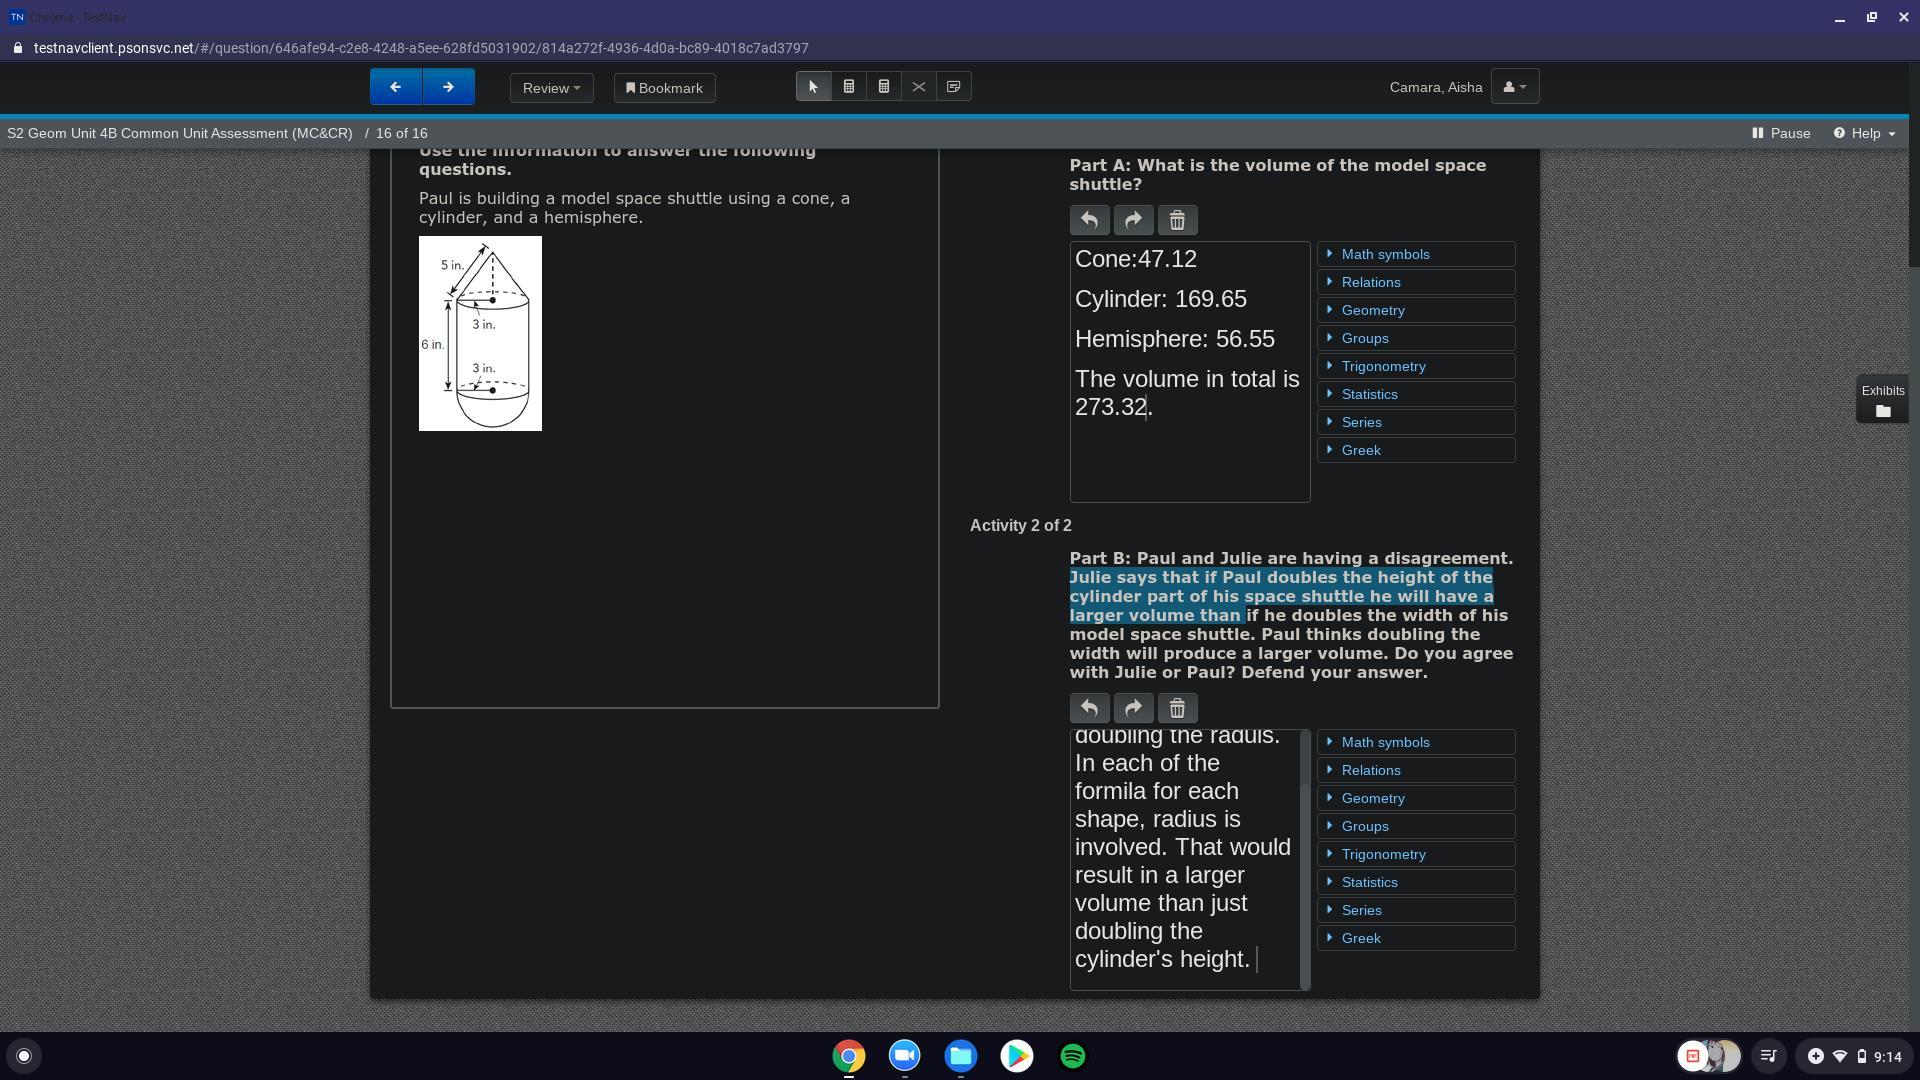Go to the next question arrow
This screenshot has width=1920, height=1080.
point(448,87)
